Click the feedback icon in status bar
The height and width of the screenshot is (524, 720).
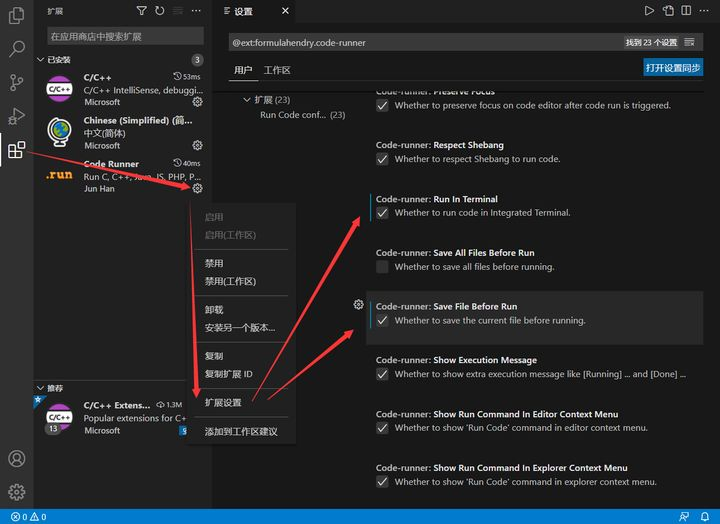684,517
